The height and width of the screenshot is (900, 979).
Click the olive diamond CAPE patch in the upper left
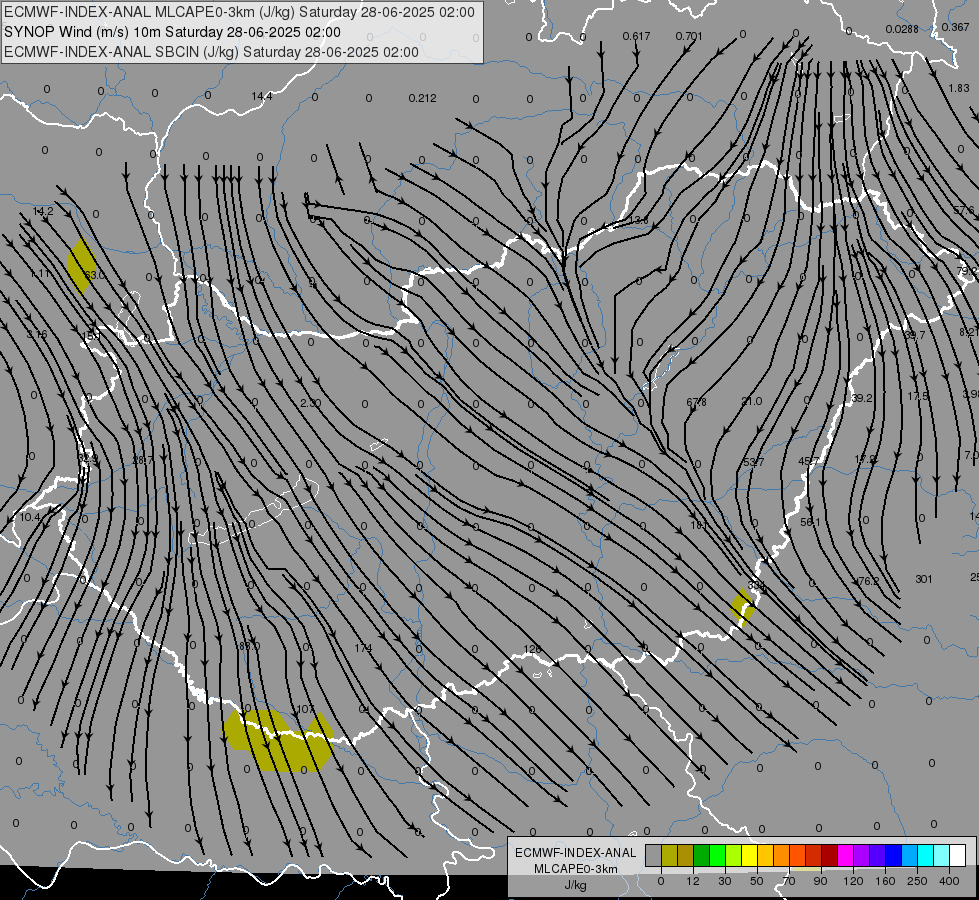tap(81, 265)
